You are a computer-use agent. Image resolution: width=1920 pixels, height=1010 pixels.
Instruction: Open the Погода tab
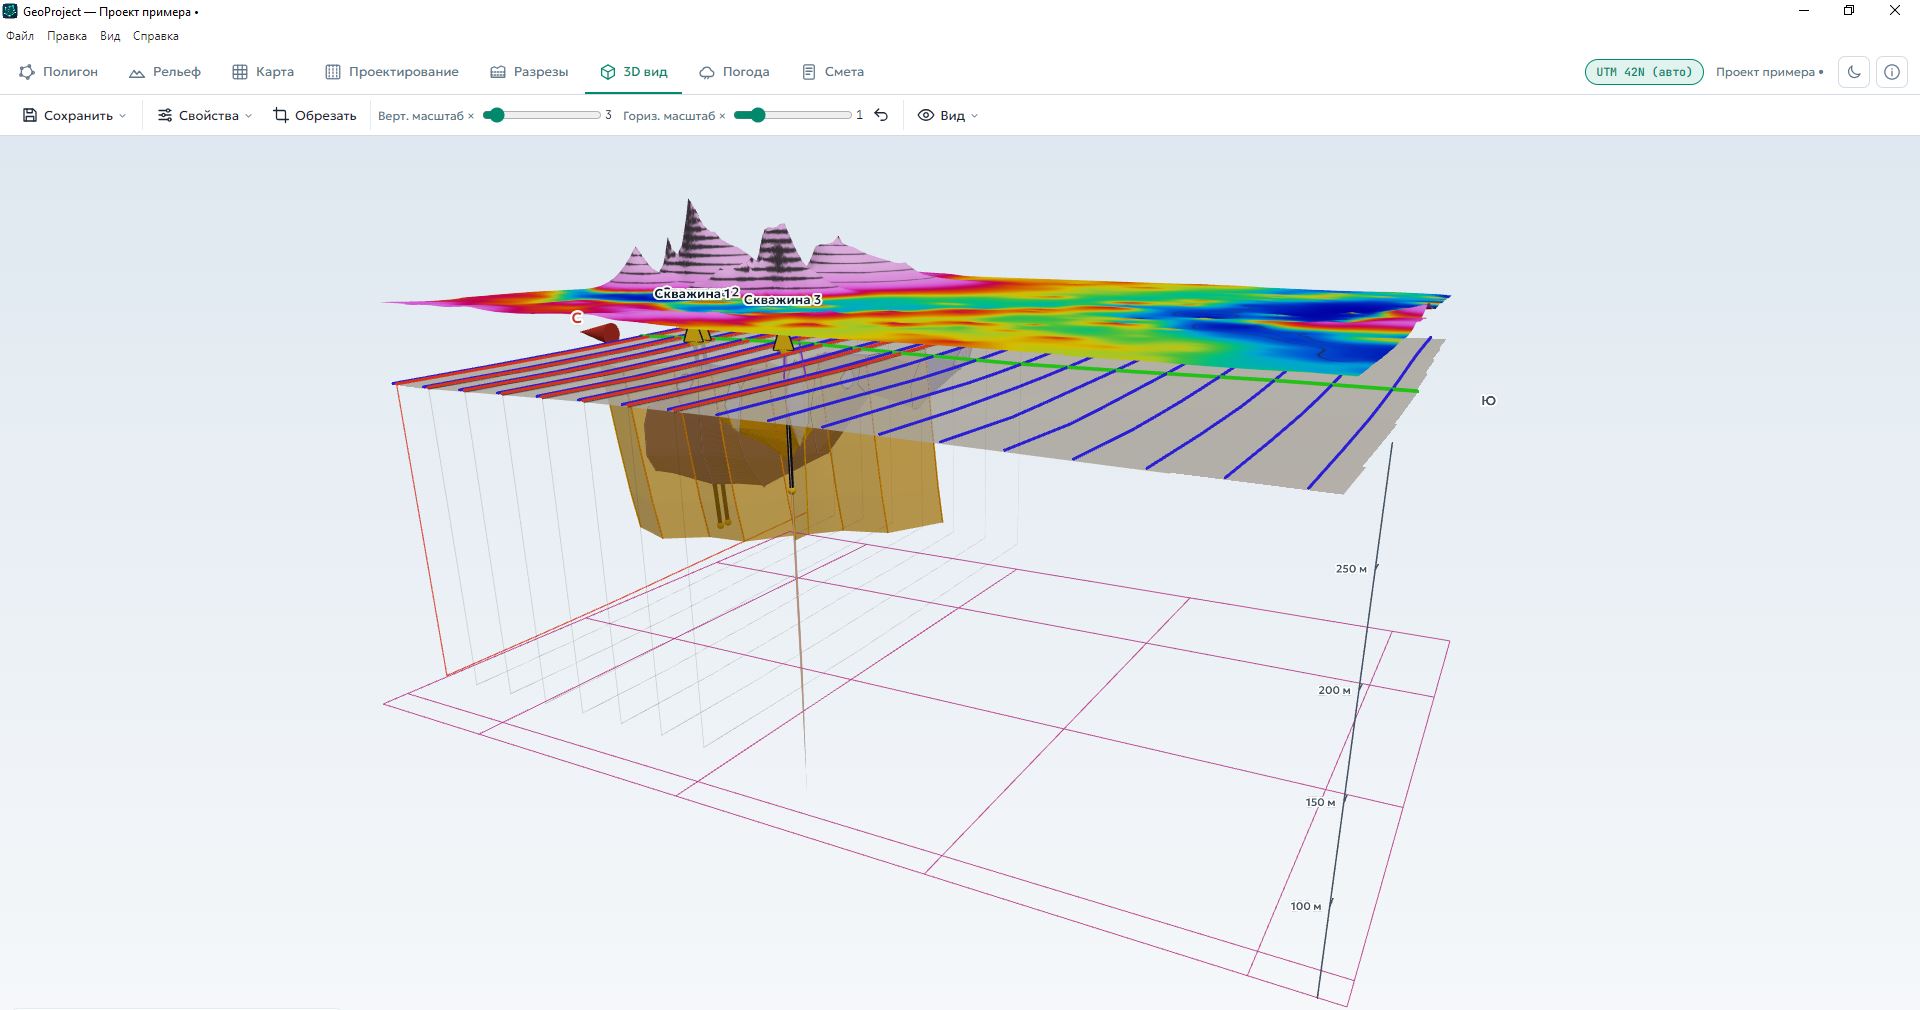(734, 72)
